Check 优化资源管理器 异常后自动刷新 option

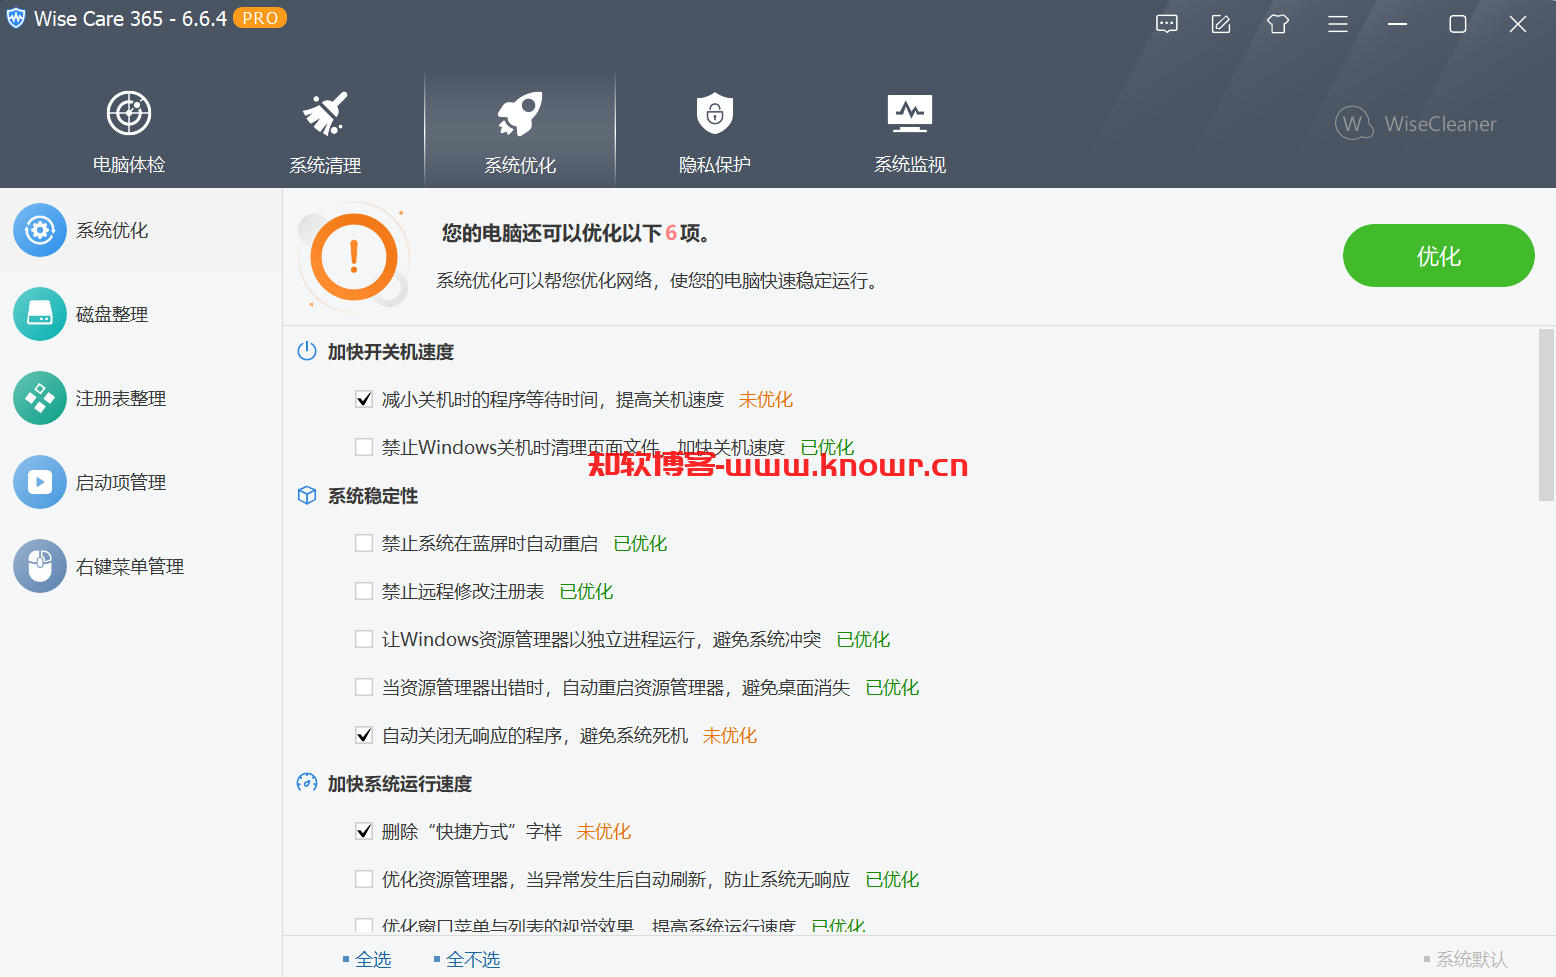(x=364, y=879)
